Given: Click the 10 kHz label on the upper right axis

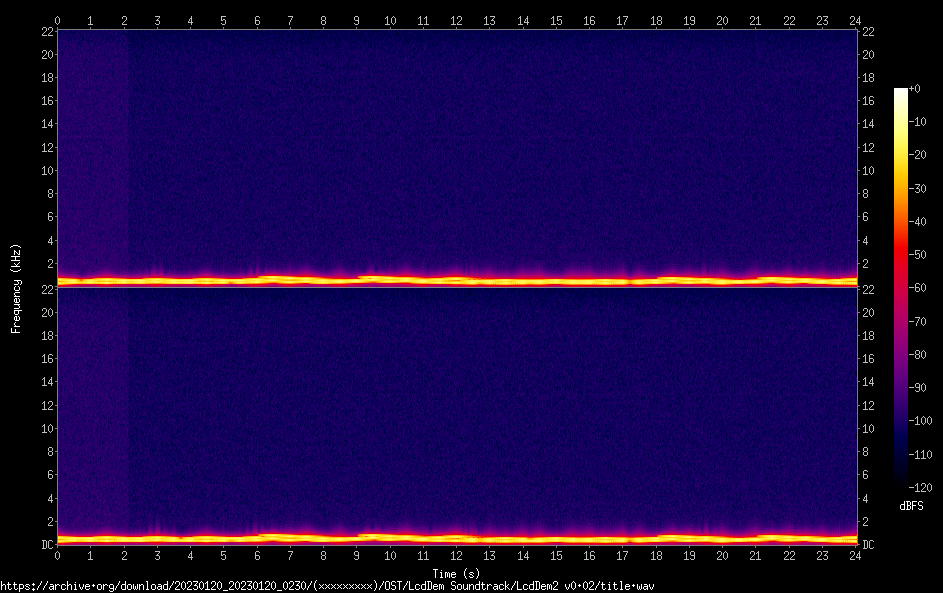Looking at the screenshot, I should [x=867, y=170].
